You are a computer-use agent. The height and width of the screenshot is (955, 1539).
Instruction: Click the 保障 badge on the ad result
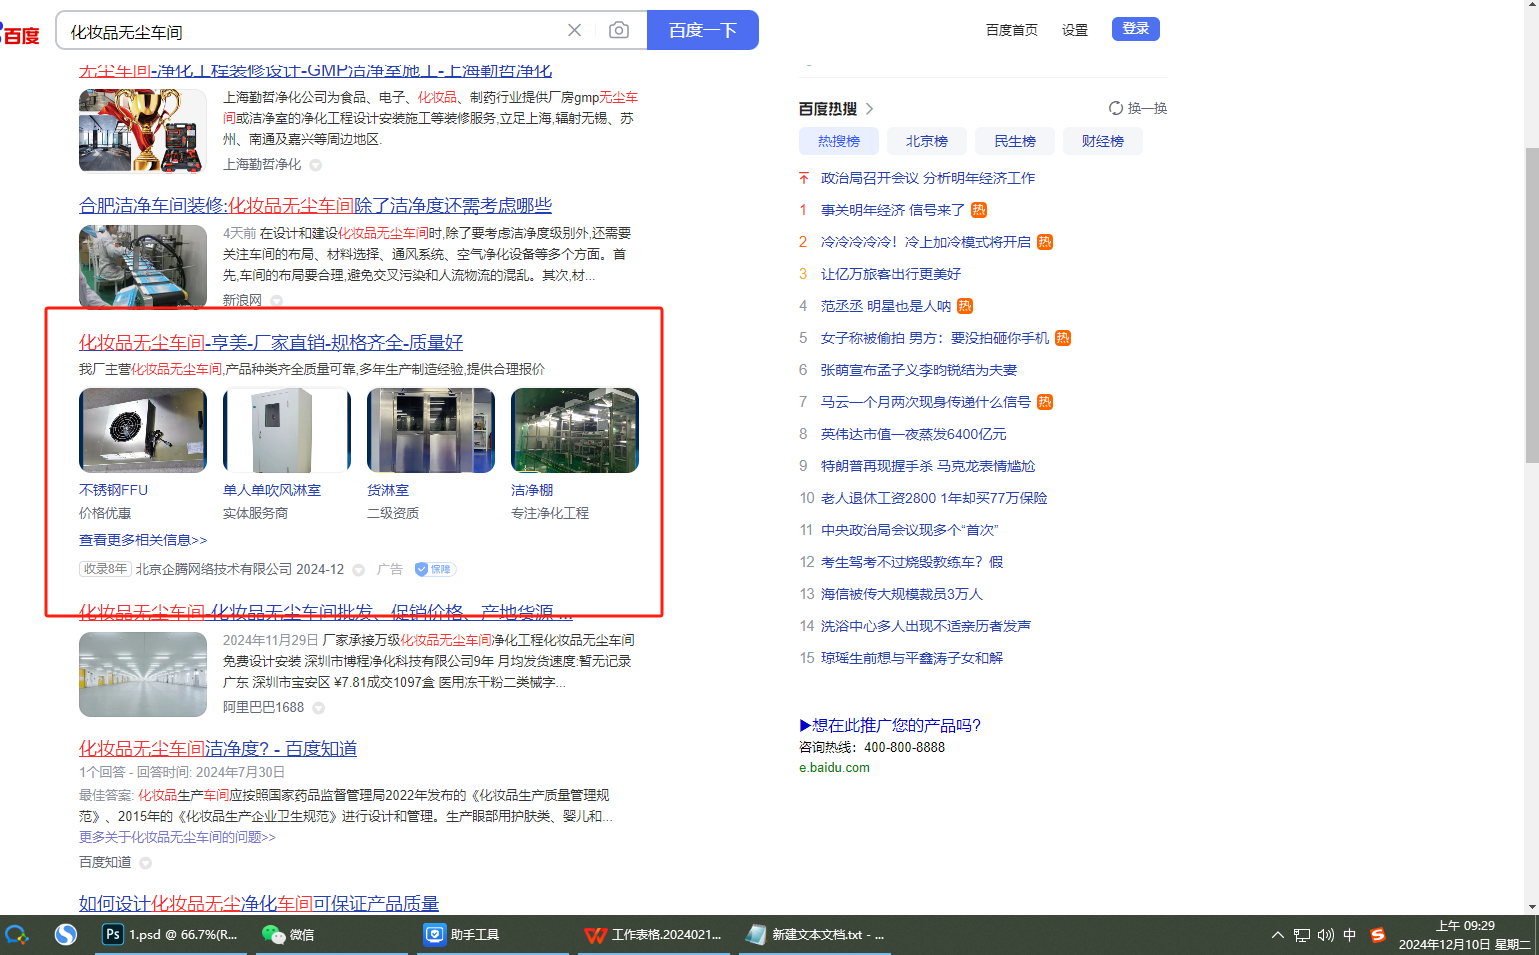[435, 569]
